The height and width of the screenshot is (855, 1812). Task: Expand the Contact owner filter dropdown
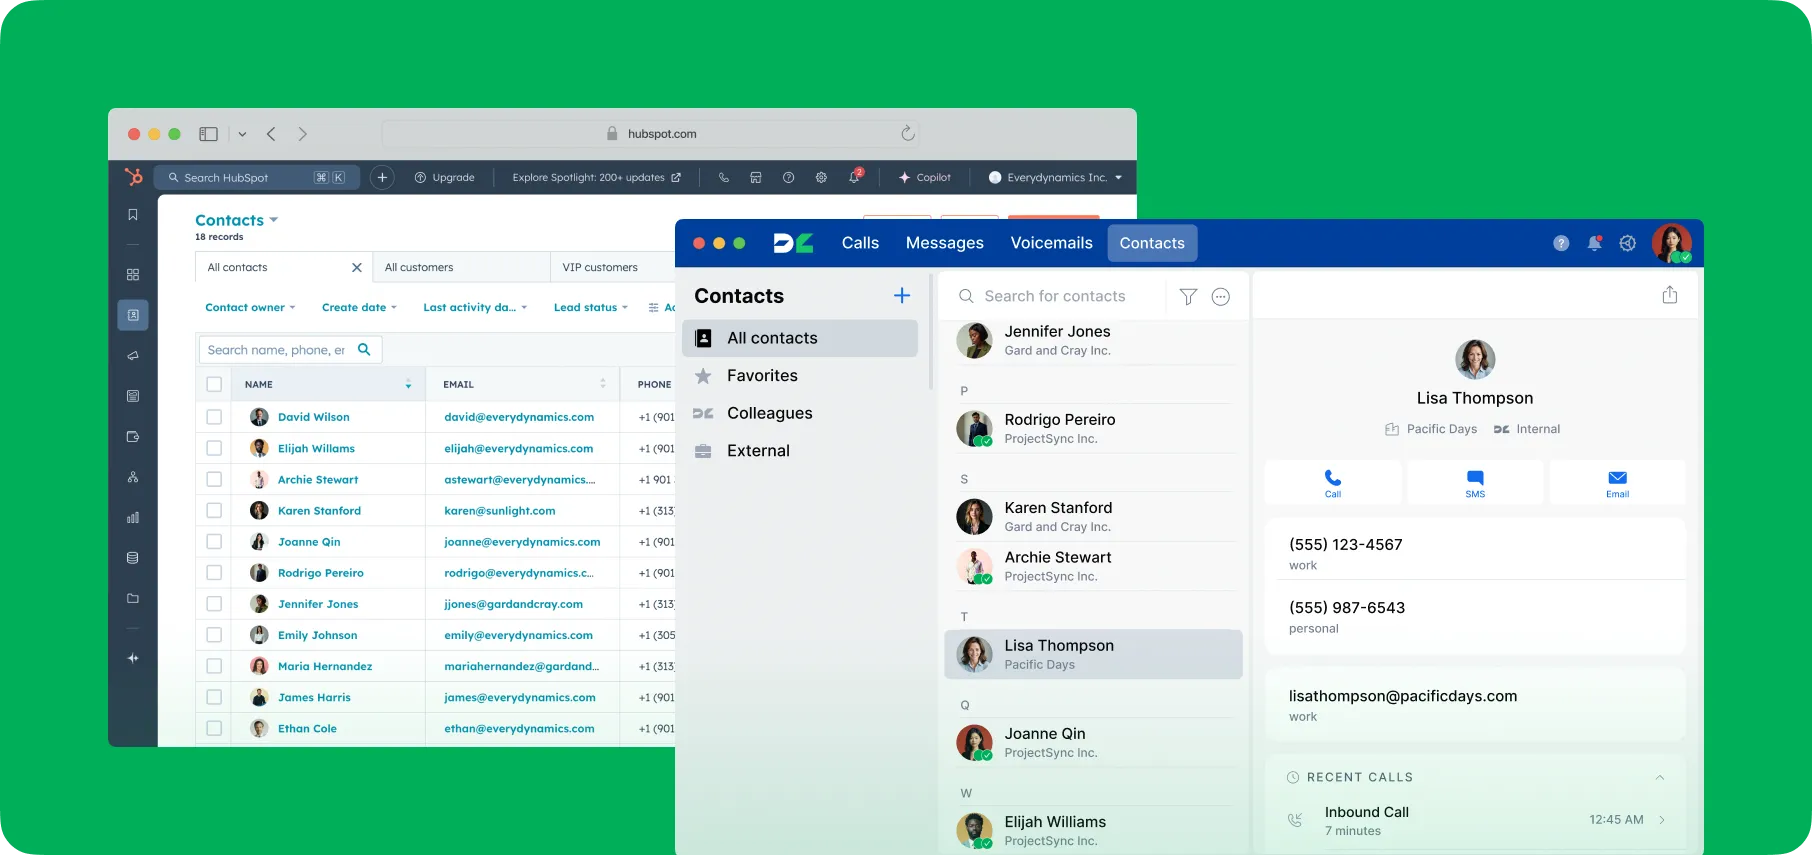(250, 308)
